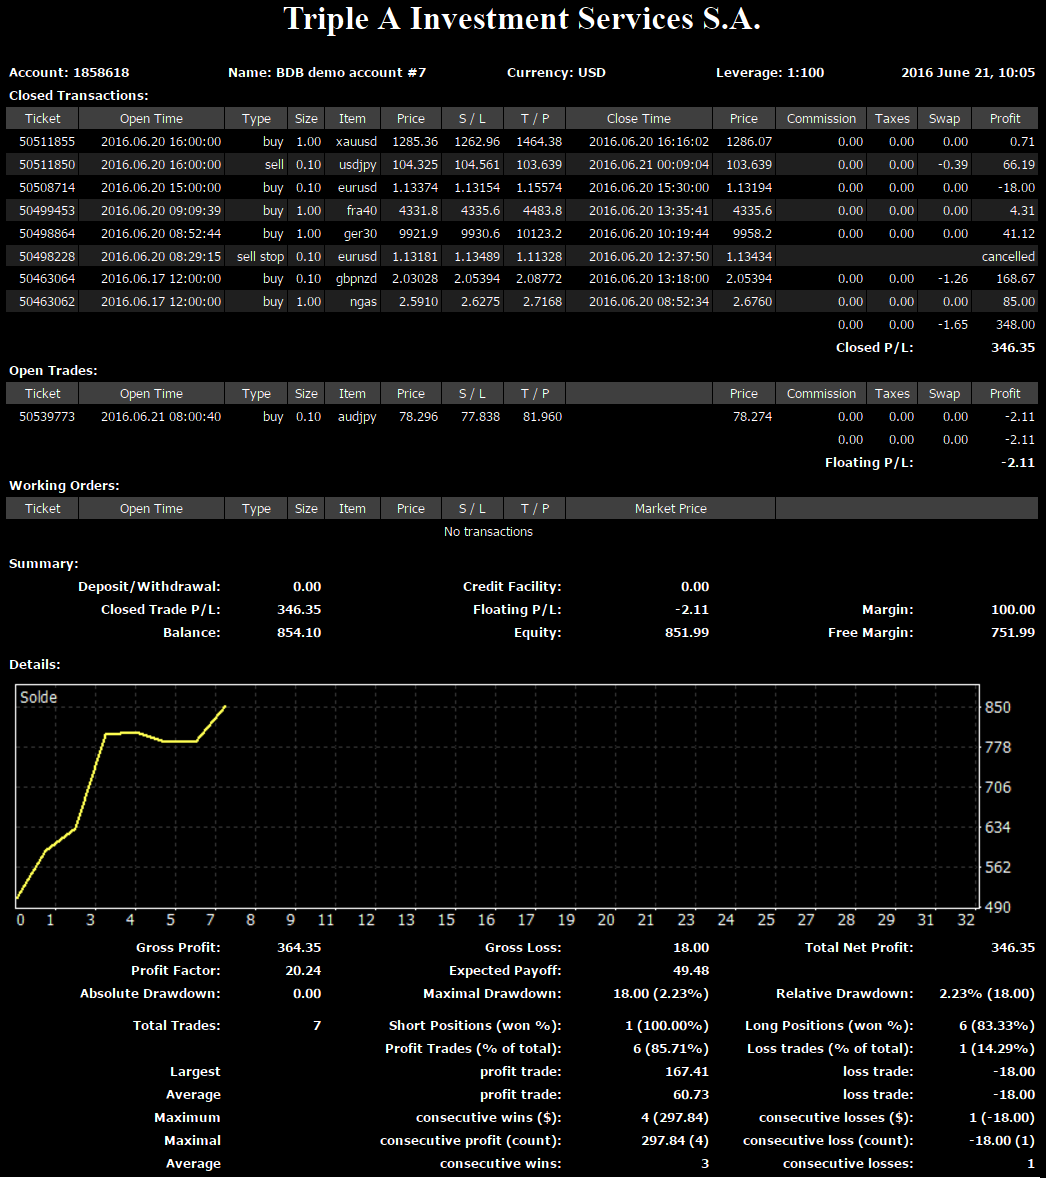Screen dimensions: 1046x1178
Task: Click the Maximal Drawdown value 18.00 (2.23%)
Action: click(661, 993)
